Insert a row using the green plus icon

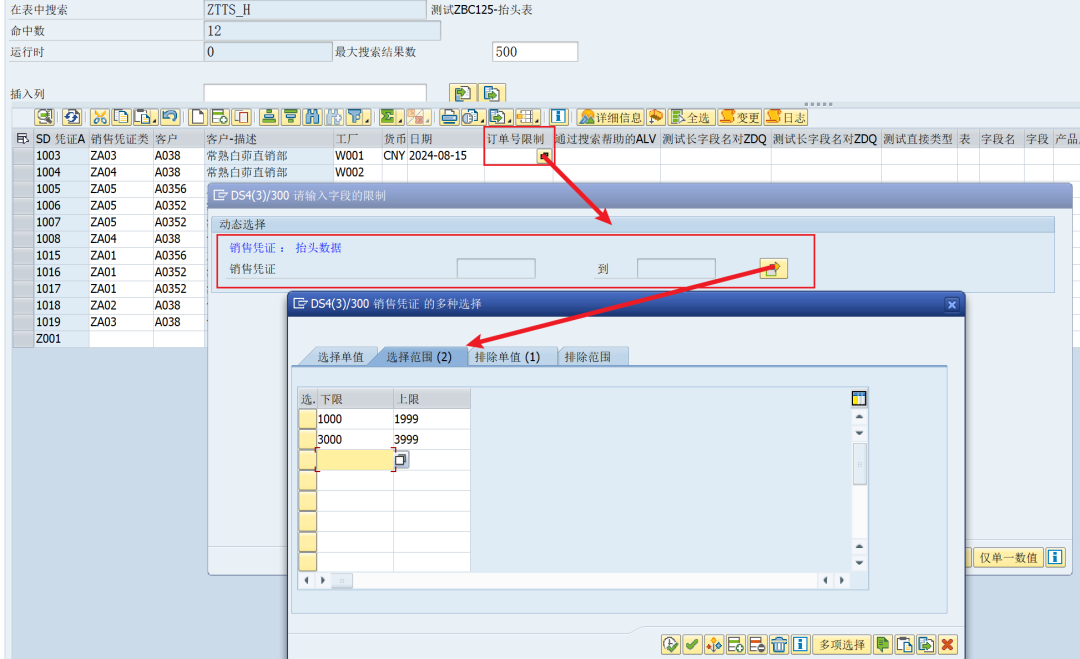(x=219, y=117)
